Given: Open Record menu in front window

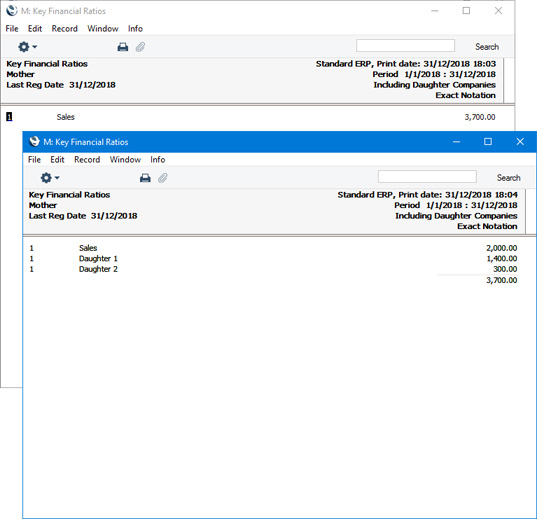Looking at the screenshot, I should (87, 160).
